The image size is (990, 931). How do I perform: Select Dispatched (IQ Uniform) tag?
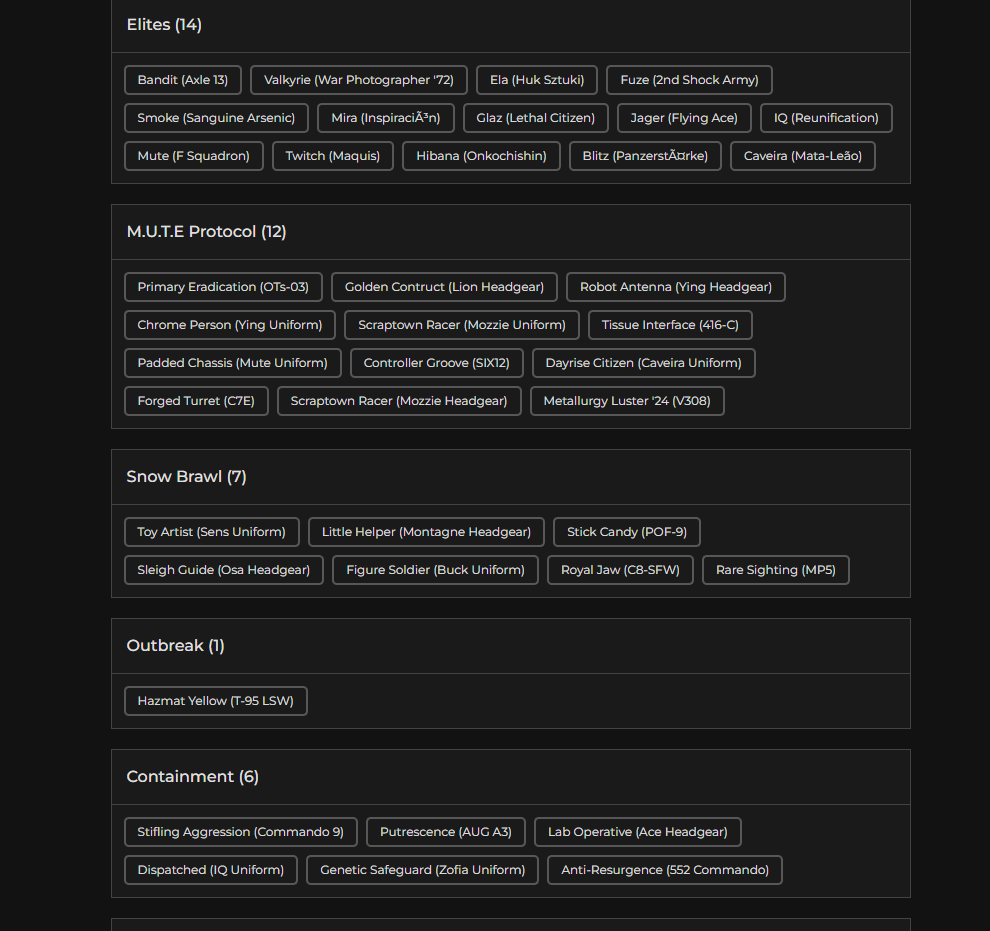click(211, 870)
